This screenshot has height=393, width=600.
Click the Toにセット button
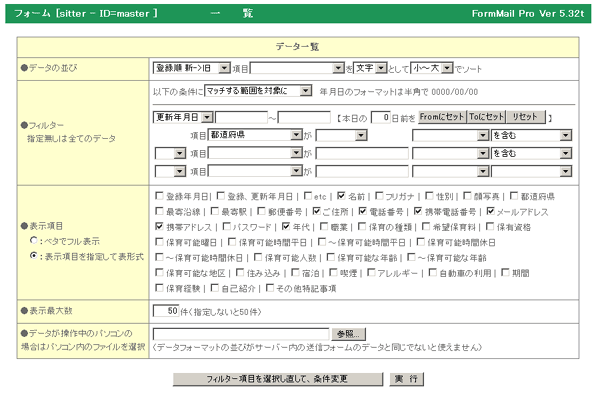coord(486,117)
